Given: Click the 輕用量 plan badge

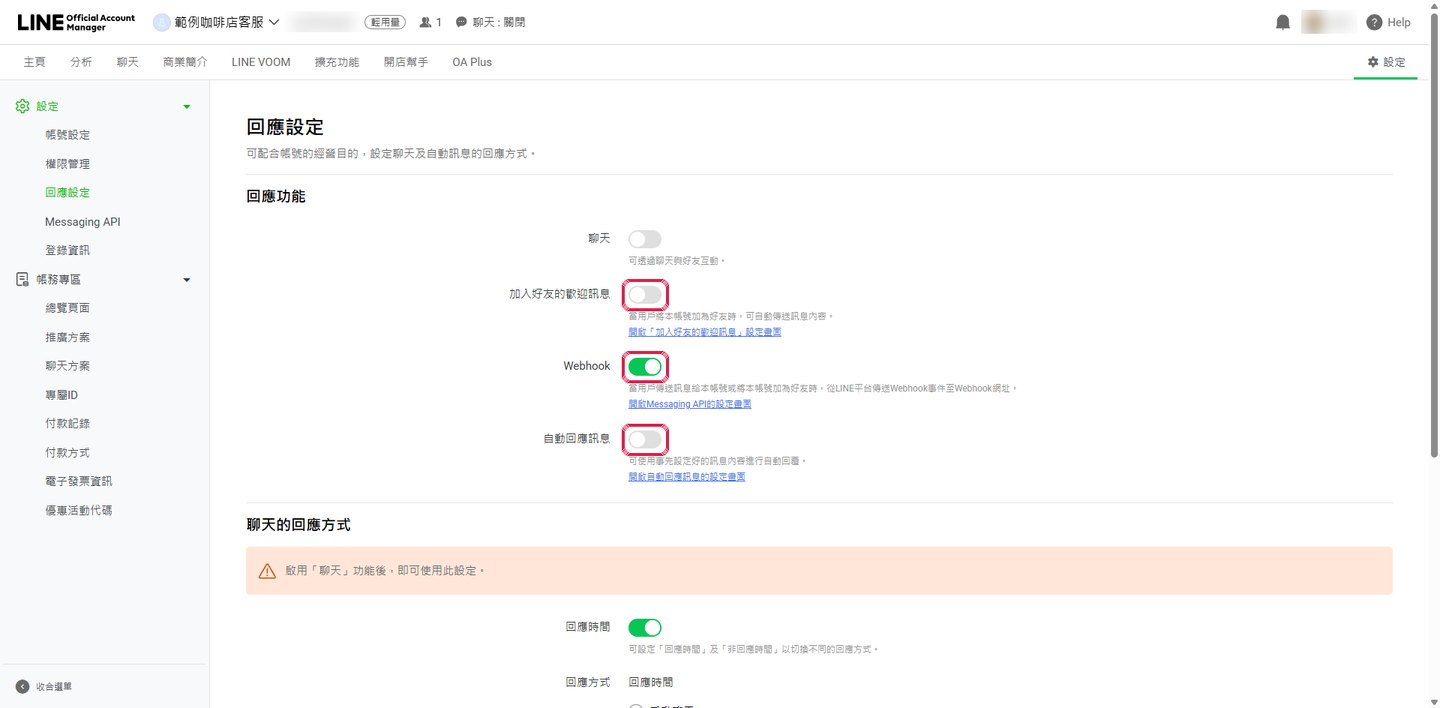Looking at the screenshot, I should [x=385, y=22].
